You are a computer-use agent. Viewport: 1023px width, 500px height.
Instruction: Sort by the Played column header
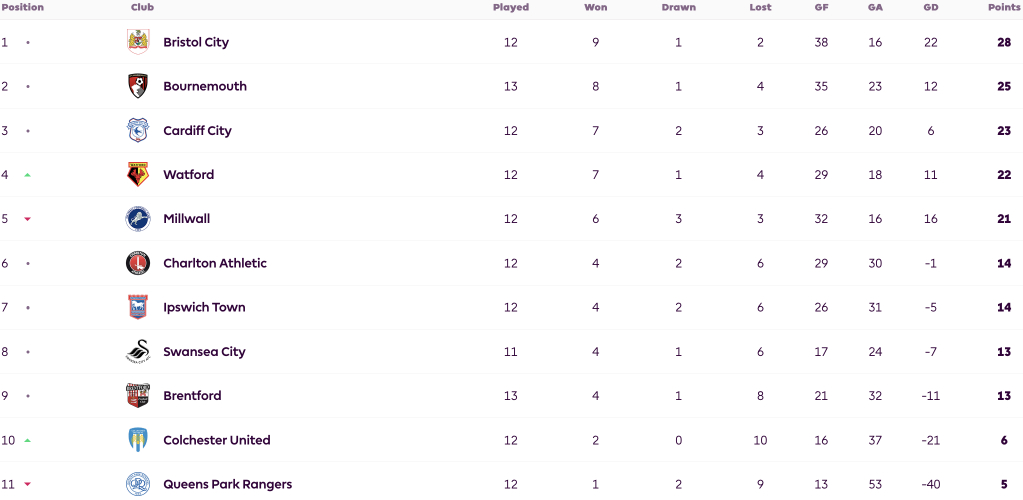point(511,7)
